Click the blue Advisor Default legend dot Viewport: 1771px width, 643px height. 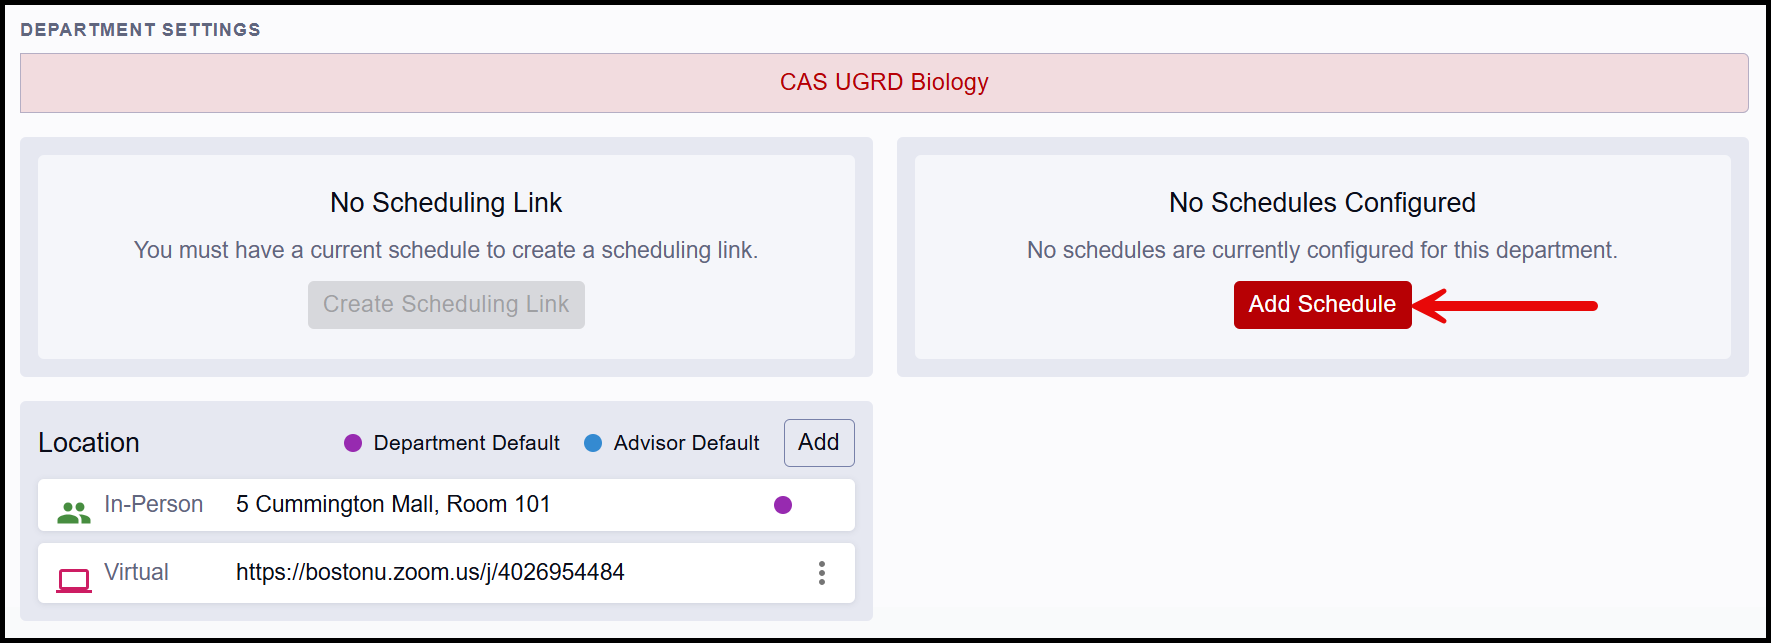593,443
